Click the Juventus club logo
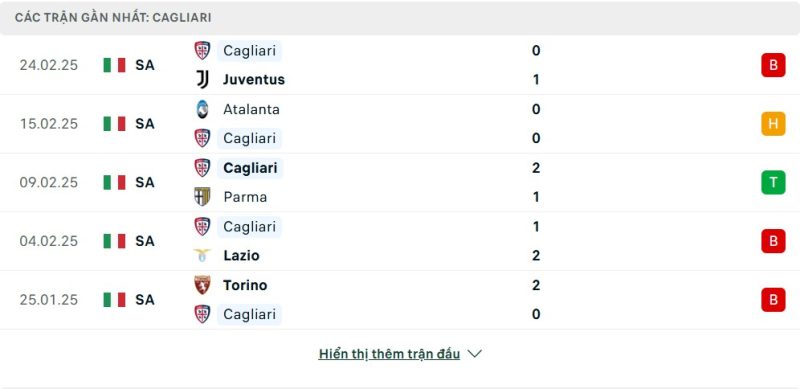The image size is (800, 389). pyautogui.click(x=203, y=80)
